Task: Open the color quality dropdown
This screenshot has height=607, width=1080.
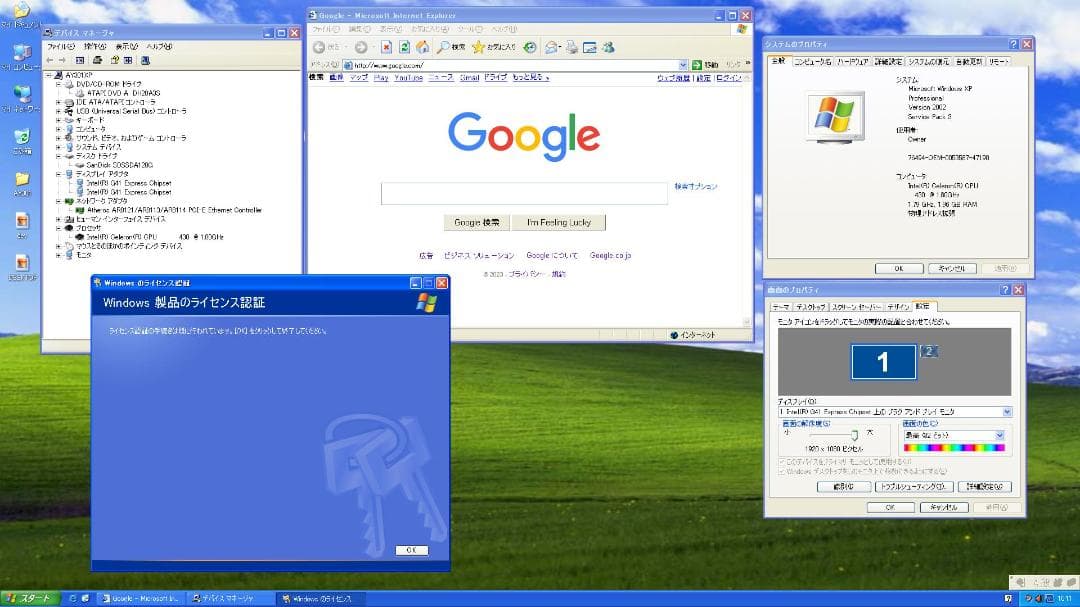Action: 1000,435
